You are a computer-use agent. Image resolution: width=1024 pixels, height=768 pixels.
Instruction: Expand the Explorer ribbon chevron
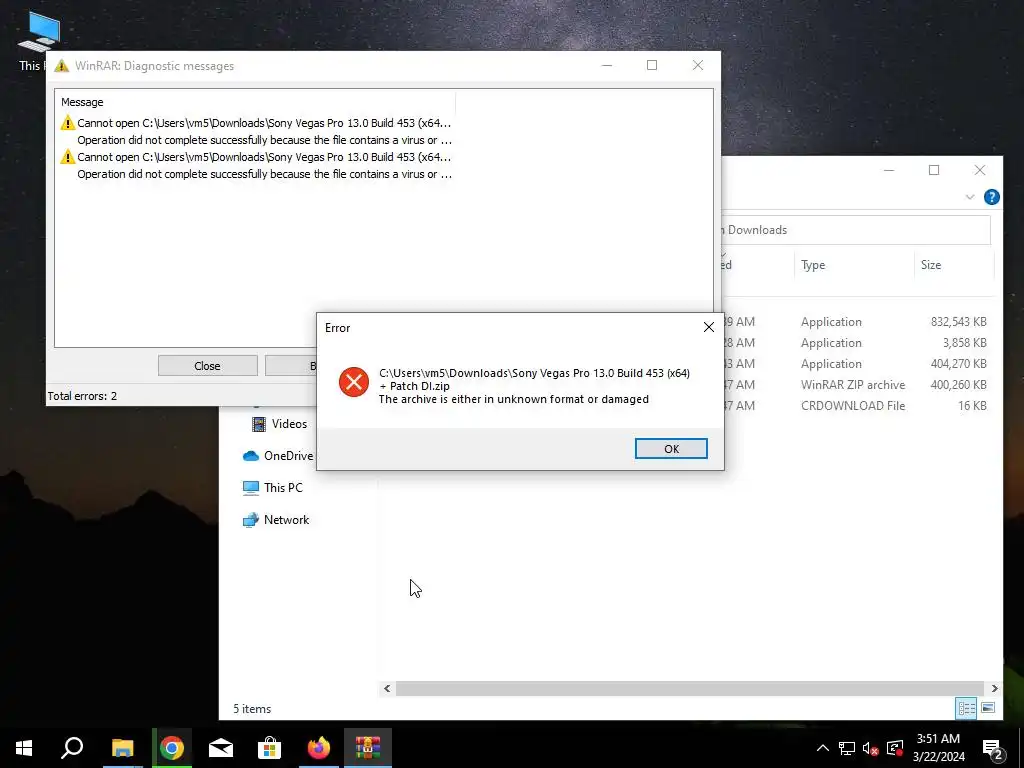pos(970,197)
